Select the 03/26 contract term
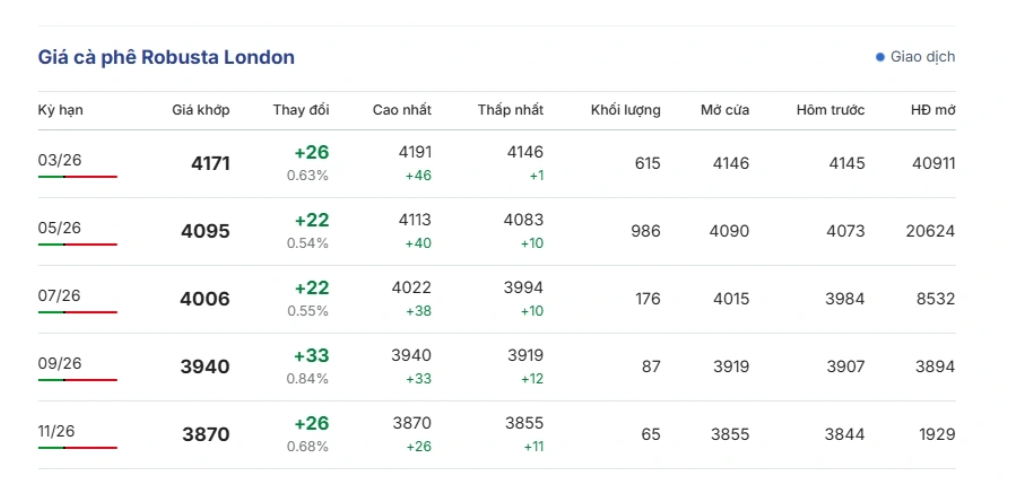The height and width of the screenshot is (502, 1015). [59, 160]
